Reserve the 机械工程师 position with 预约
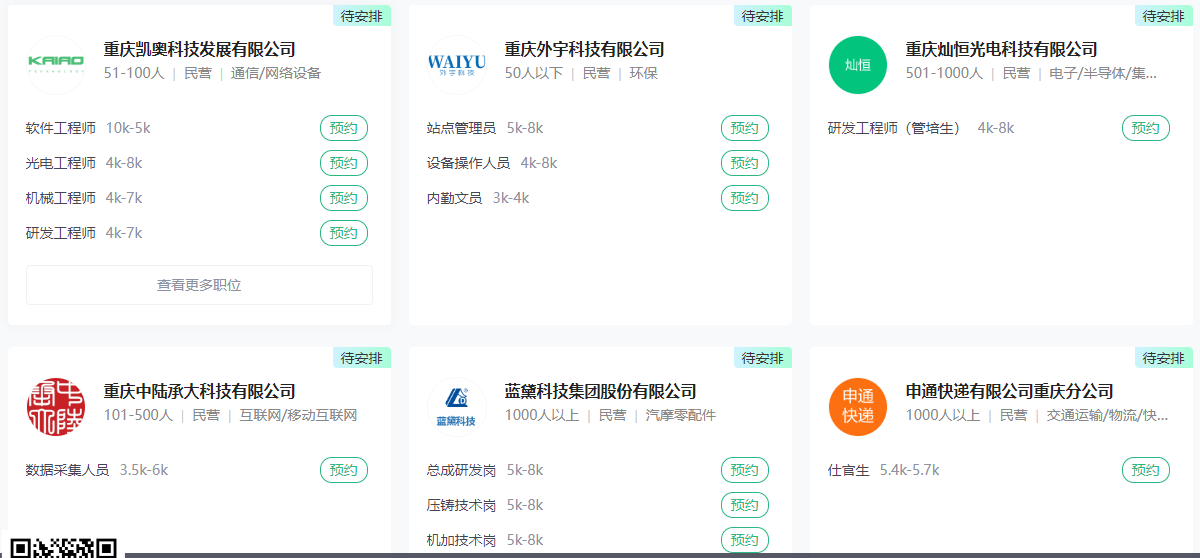1200x558 pixels. click(344, 198)
